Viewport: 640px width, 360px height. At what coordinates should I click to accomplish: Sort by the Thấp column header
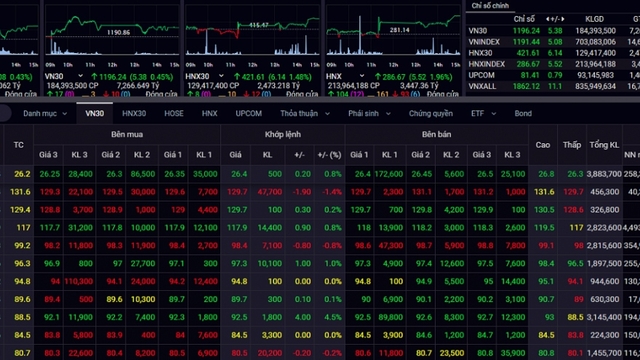pos(572,145)
